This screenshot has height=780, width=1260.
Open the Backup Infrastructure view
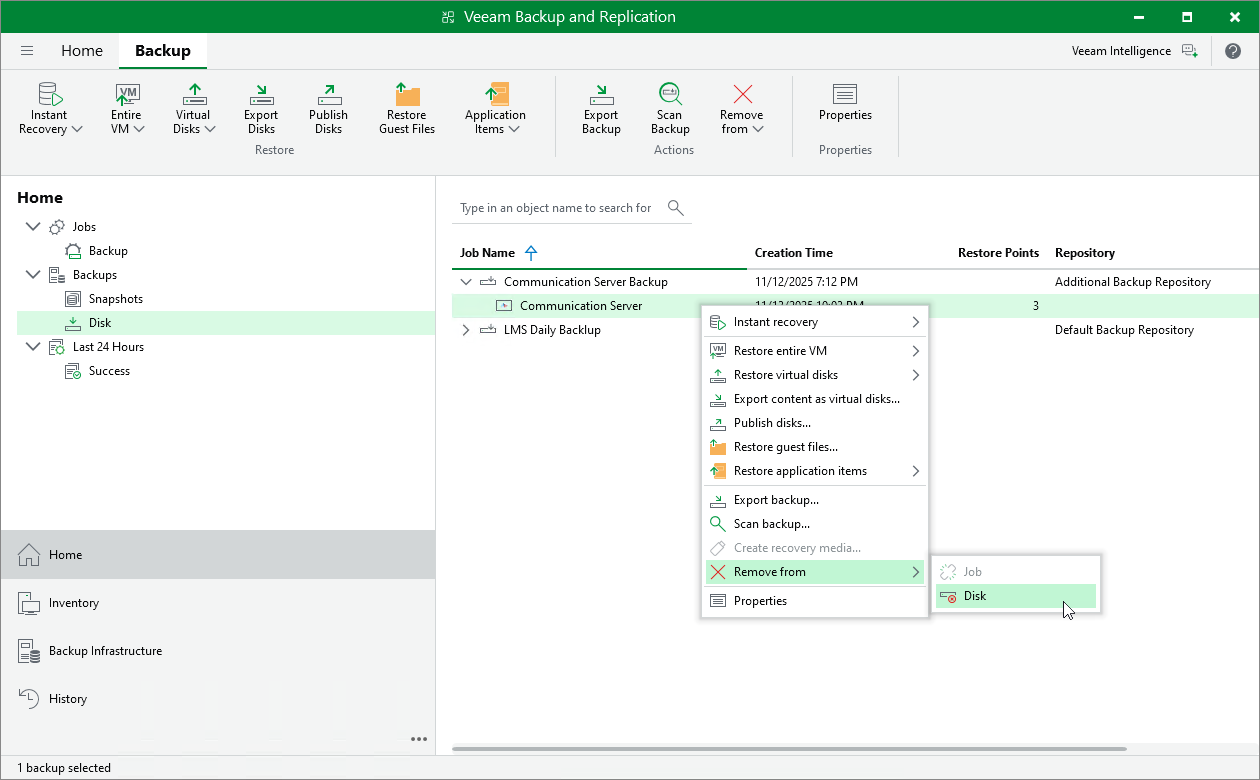[105, 651]
